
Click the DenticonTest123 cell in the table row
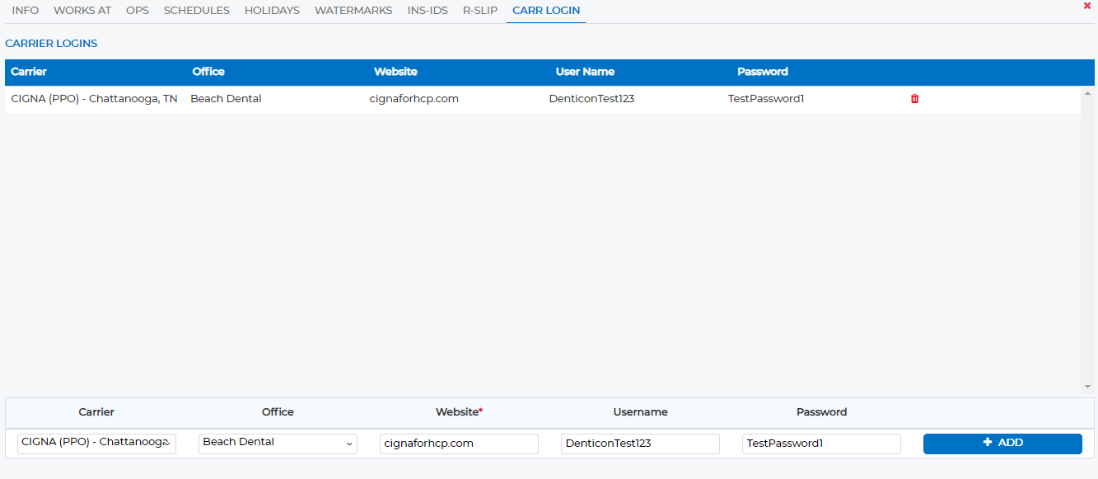(592, 99)
